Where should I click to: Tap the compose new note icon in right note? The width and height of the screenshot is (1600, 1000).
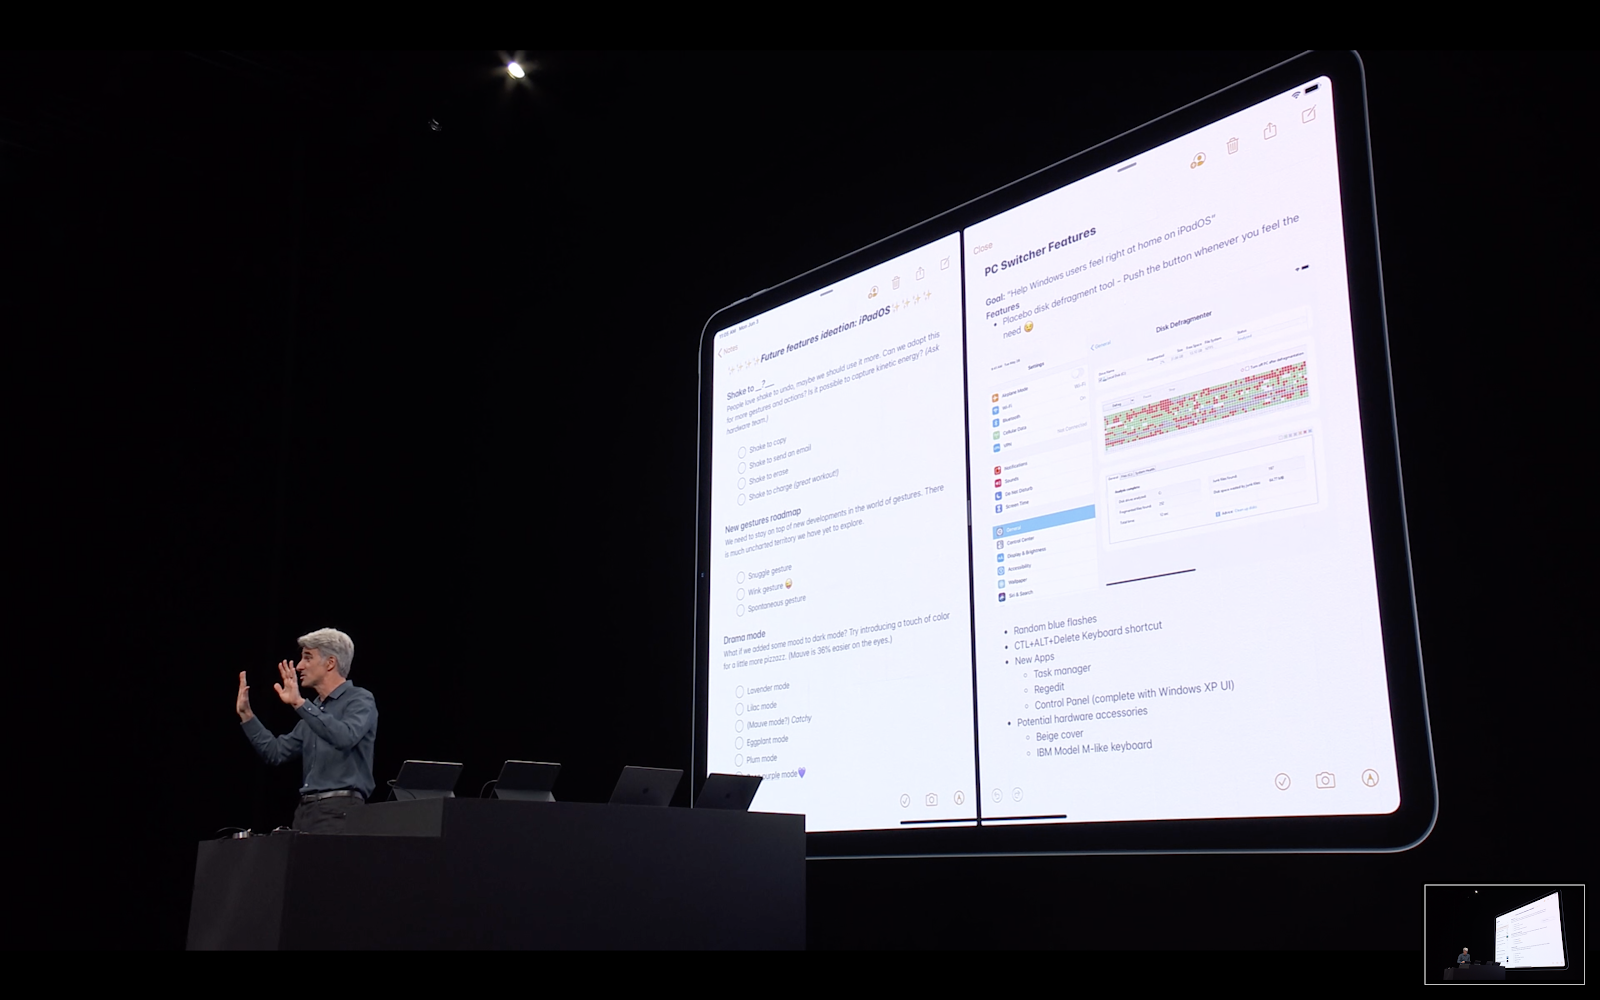(x=1308, y=116)
